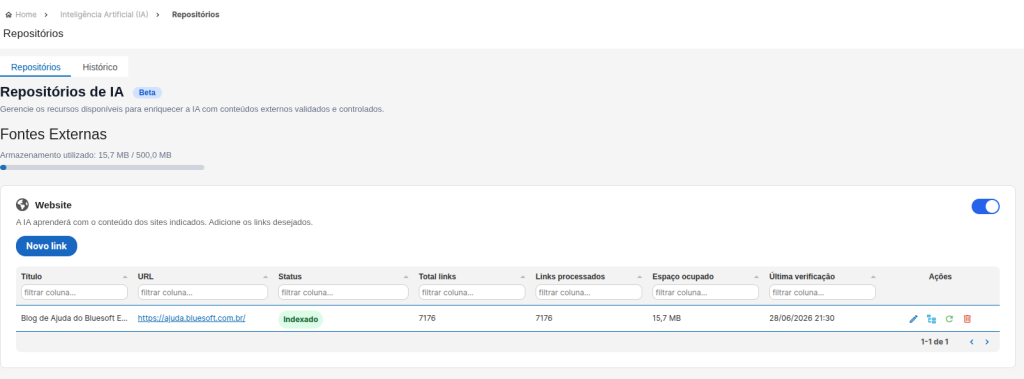Click the storage usage progress bar

(103, 167)
